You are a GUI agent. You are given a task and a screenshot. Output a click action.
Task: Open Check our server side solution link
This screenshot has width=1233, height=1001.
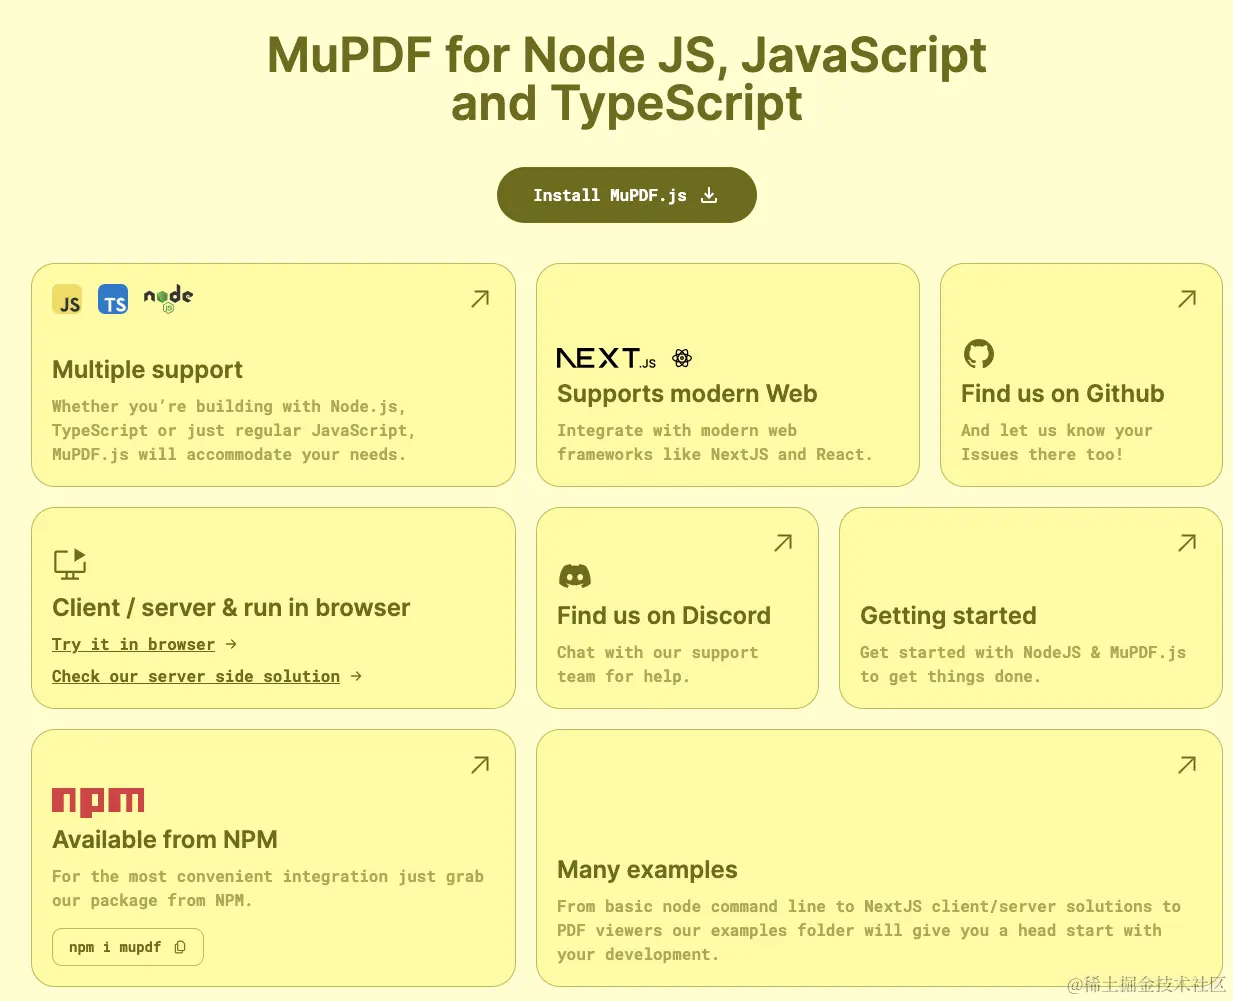point(196,677)
